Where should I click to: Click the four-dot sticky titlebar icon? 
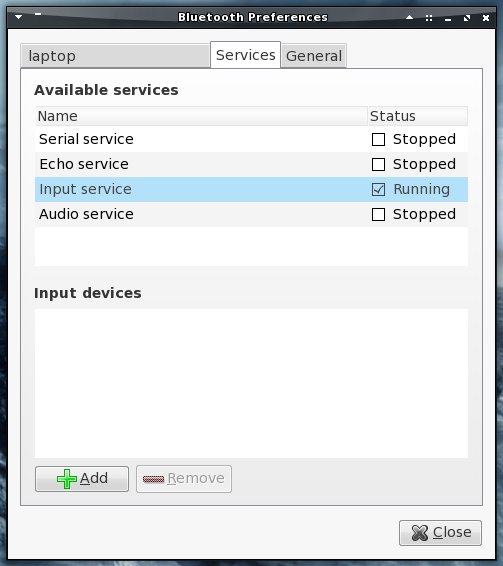(x=429, y=18)
